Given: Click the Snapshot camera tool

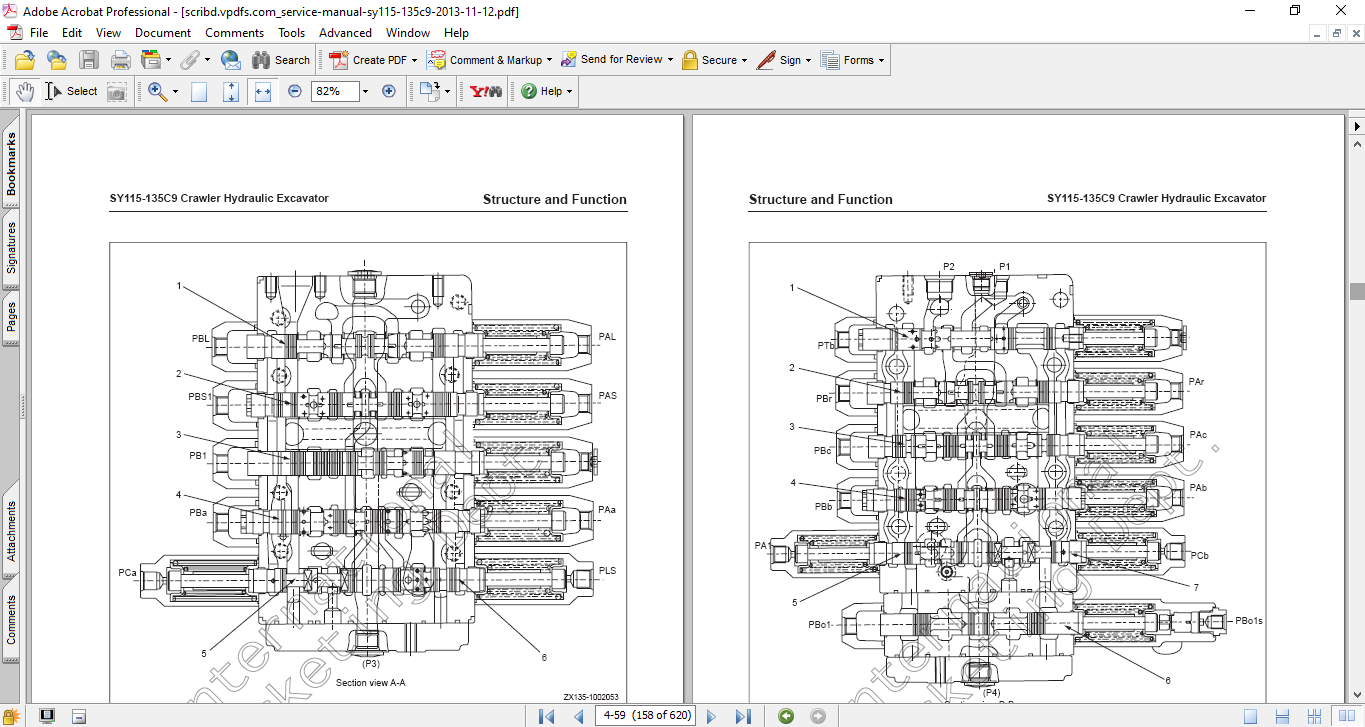Looking at the screenshot, I should click(117, 91).
